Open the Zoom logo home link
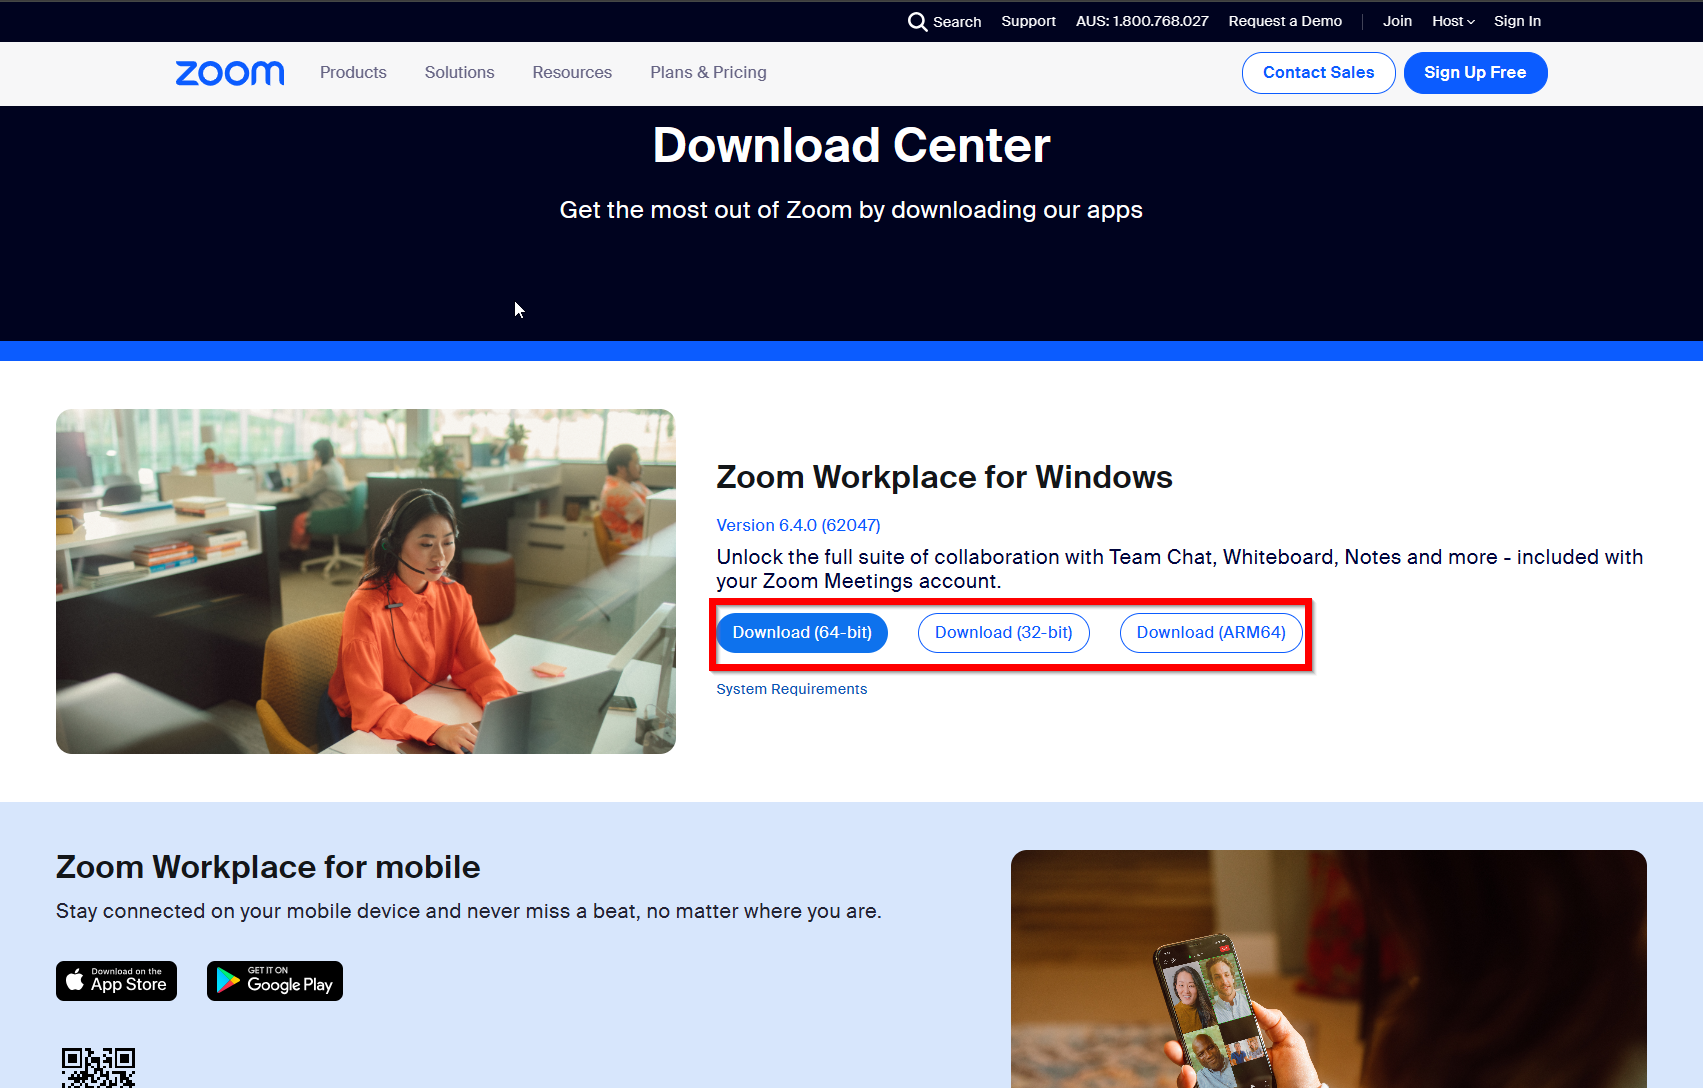The image size is (1703, 1088). click(230, 73)
